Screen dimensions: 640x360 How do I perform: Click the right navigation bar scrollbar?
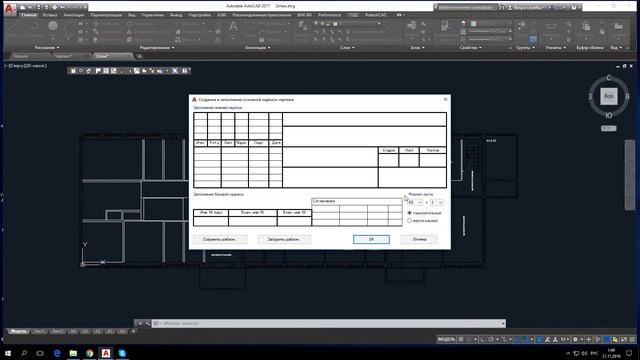point(630,175)
